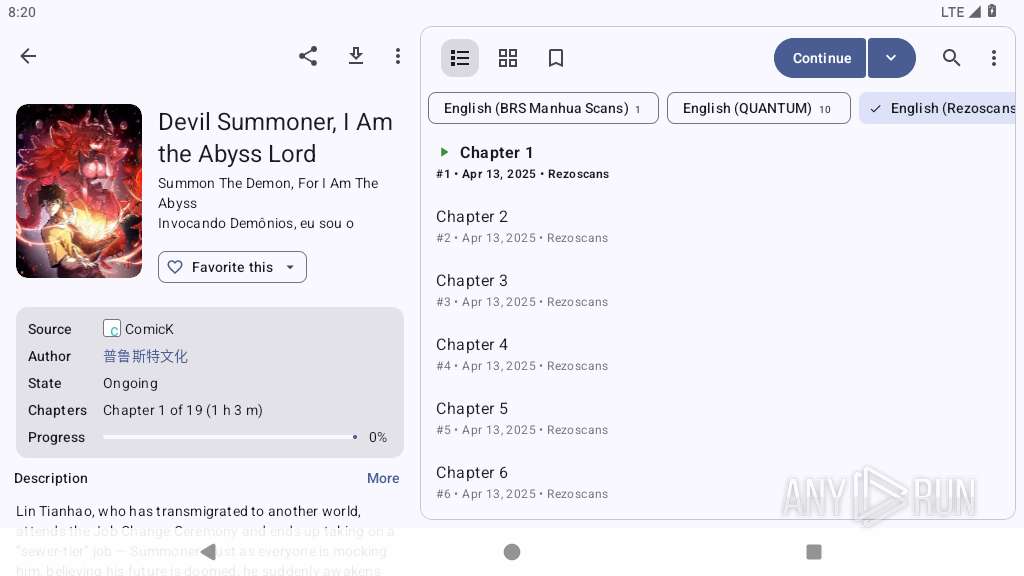Switch to chapter list view
Viewport: 1024px width, 576px height.
click(460, 58)
